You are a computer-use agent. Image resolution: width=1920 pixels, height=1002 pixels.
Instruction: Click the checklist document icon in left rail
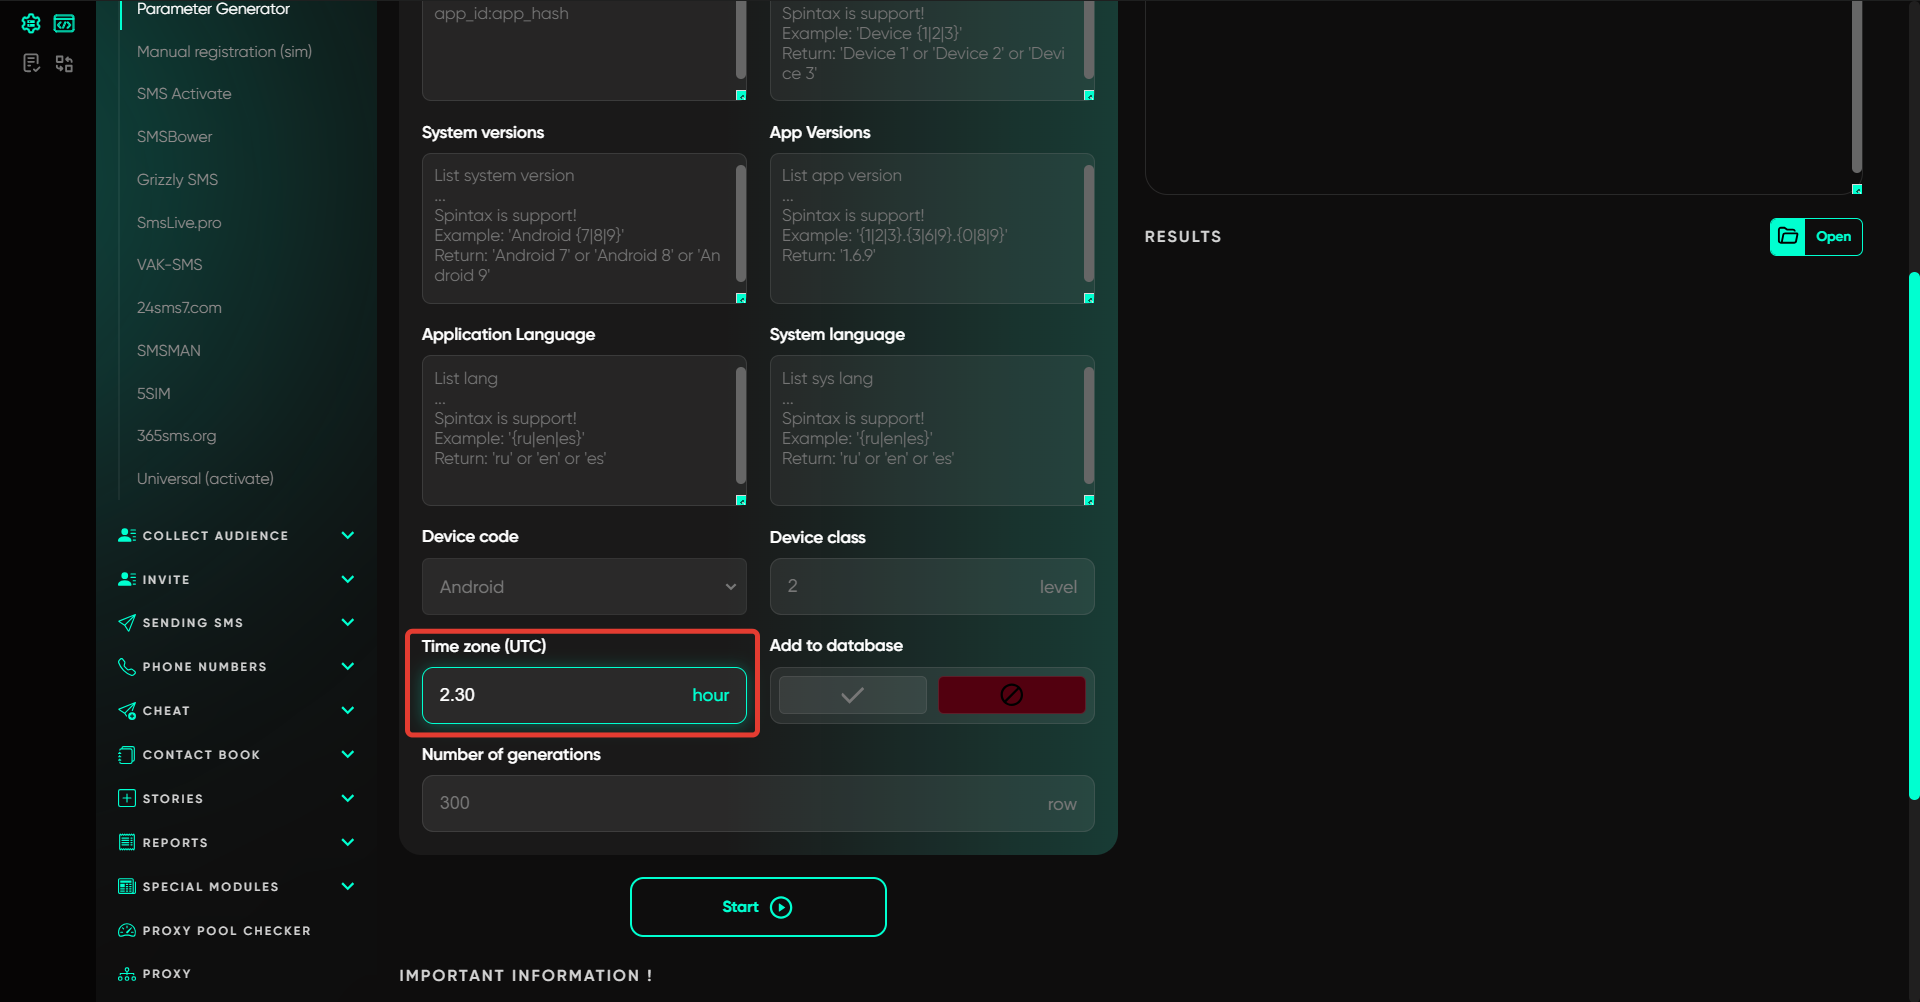point(31,64)
